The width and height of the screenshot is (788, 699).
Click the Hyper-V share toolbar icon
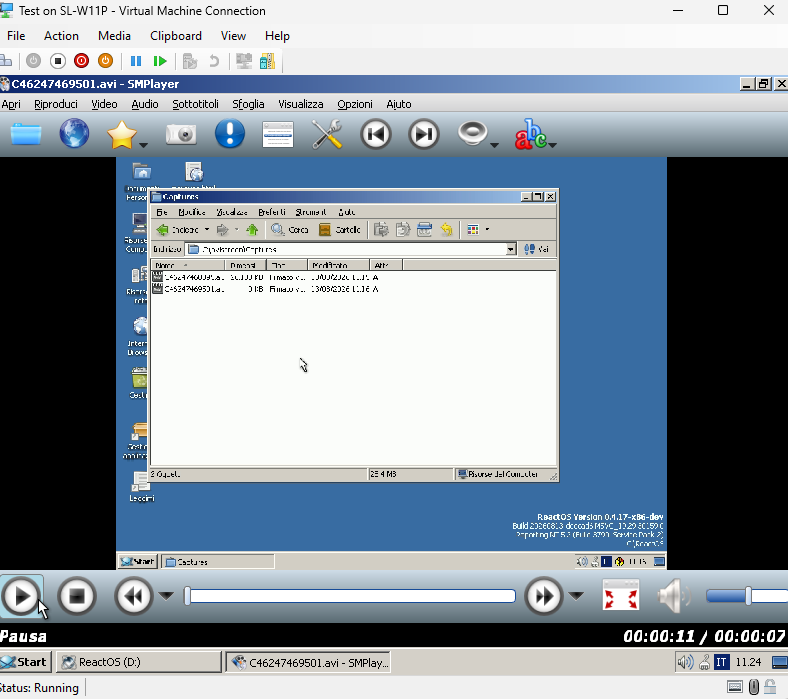pyautogui.click(x=267, y=61)
